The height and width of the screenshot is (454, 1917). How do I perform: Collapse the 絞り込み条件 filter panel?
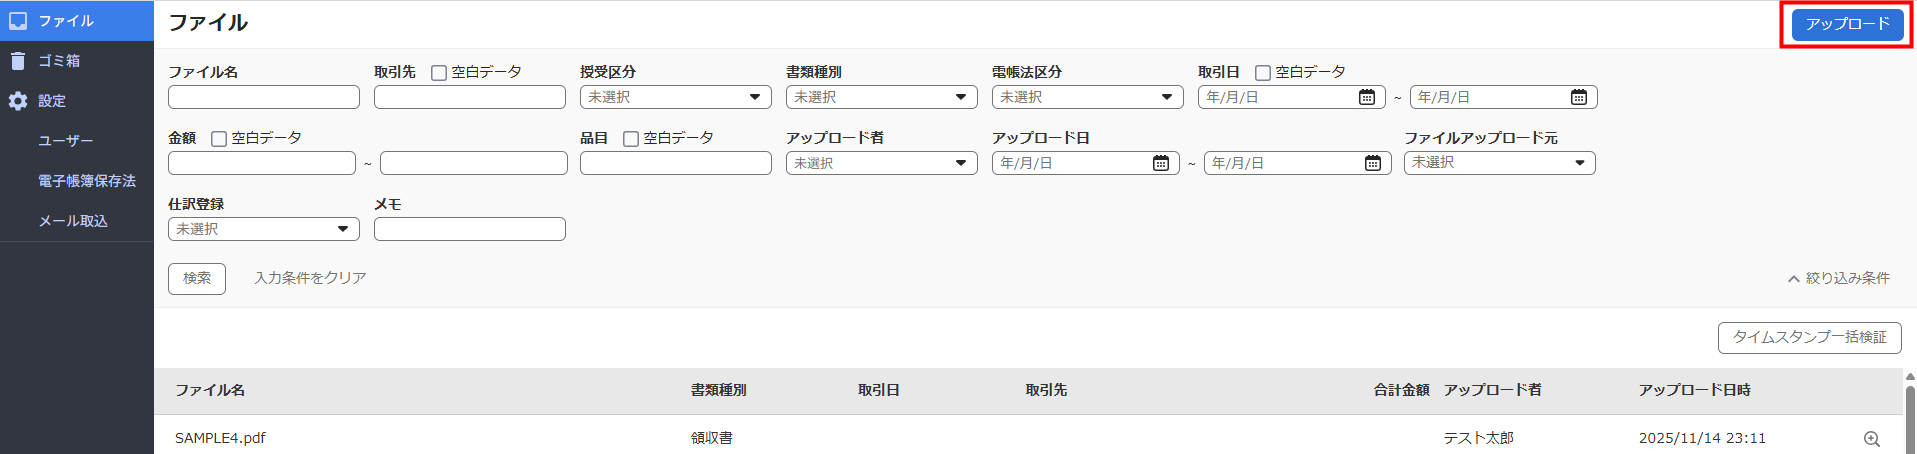click(x=1838, y=278)
